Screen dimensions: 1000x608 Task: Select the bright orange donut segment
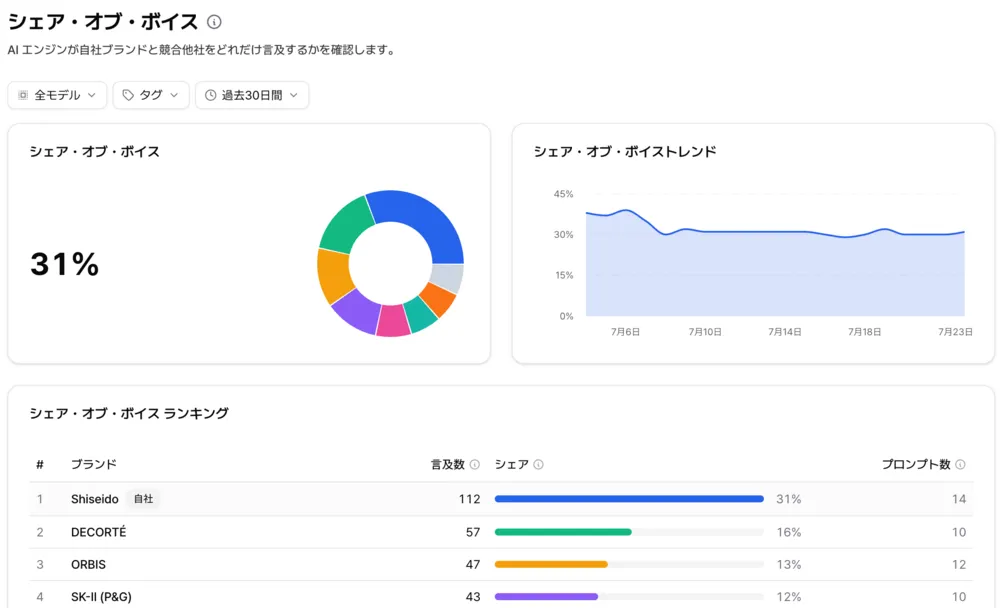pos(439,299)
